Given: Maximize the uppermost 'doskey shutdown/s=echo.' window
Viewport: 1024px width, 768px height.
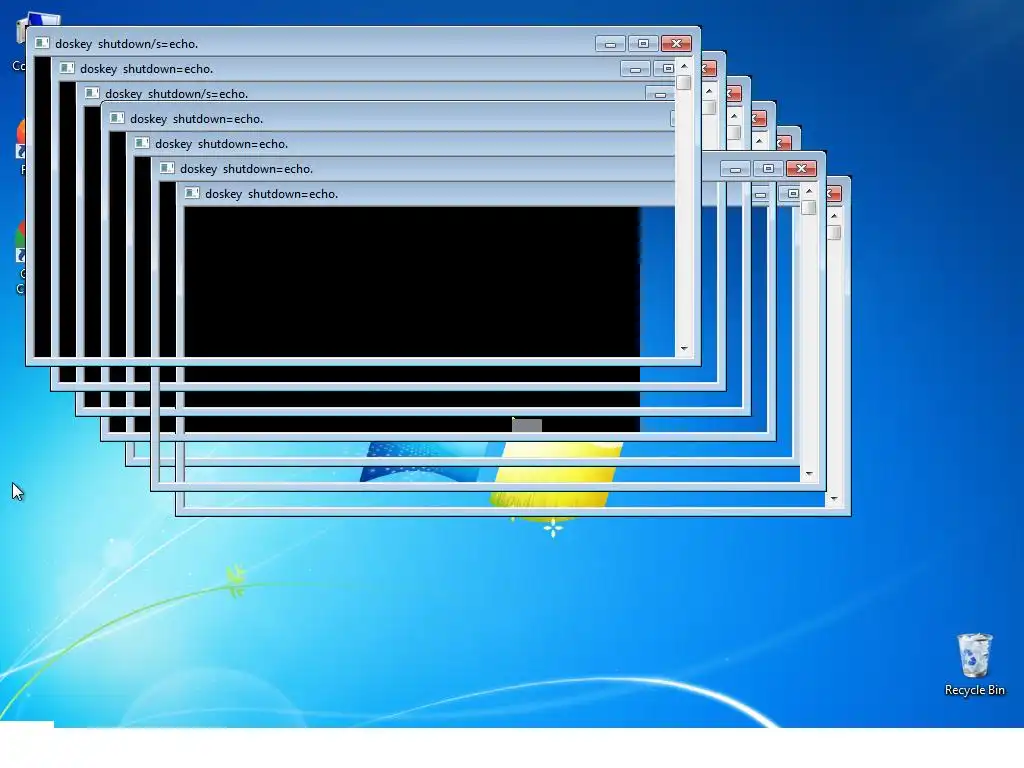Looking at the screenshot, I should coord(643,44).
